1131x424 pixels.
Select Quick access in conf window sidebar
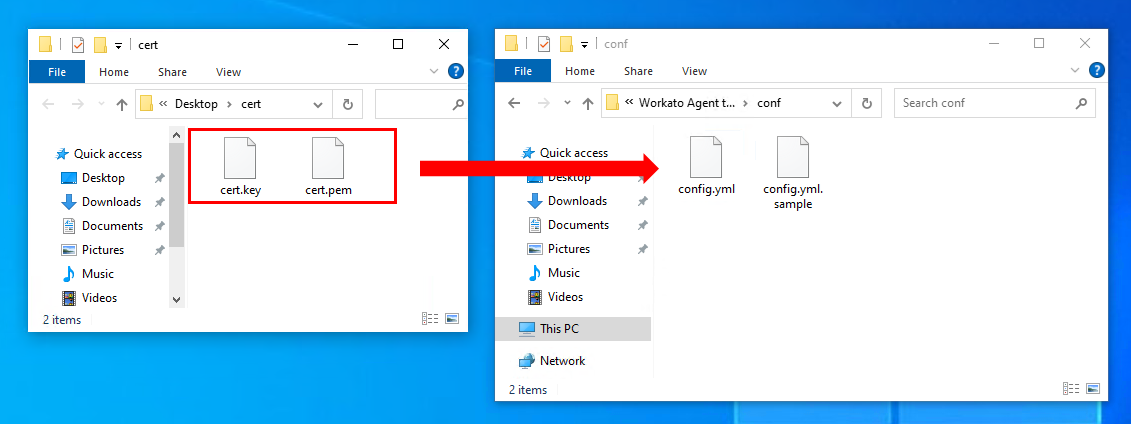point(565,153)
